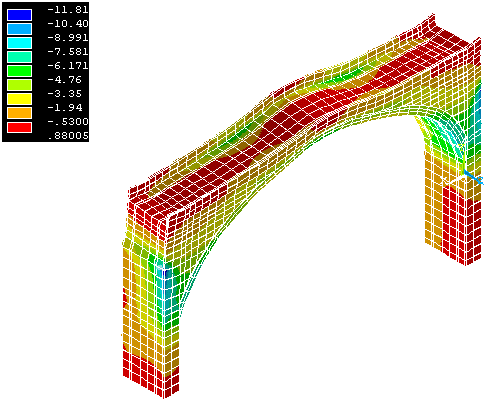Click the yellow legend color swatch
The width and height of the screenshot is (494, 417).
click(19, 99)
